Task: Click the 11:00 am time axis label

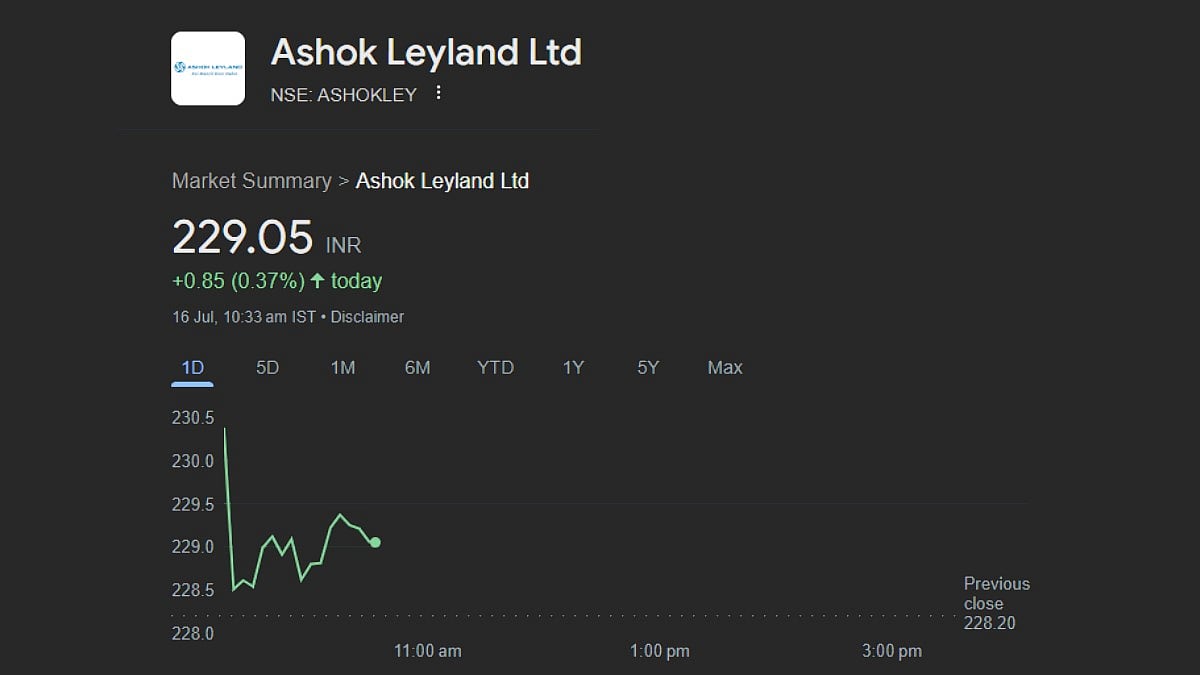Action: [428, 651]
